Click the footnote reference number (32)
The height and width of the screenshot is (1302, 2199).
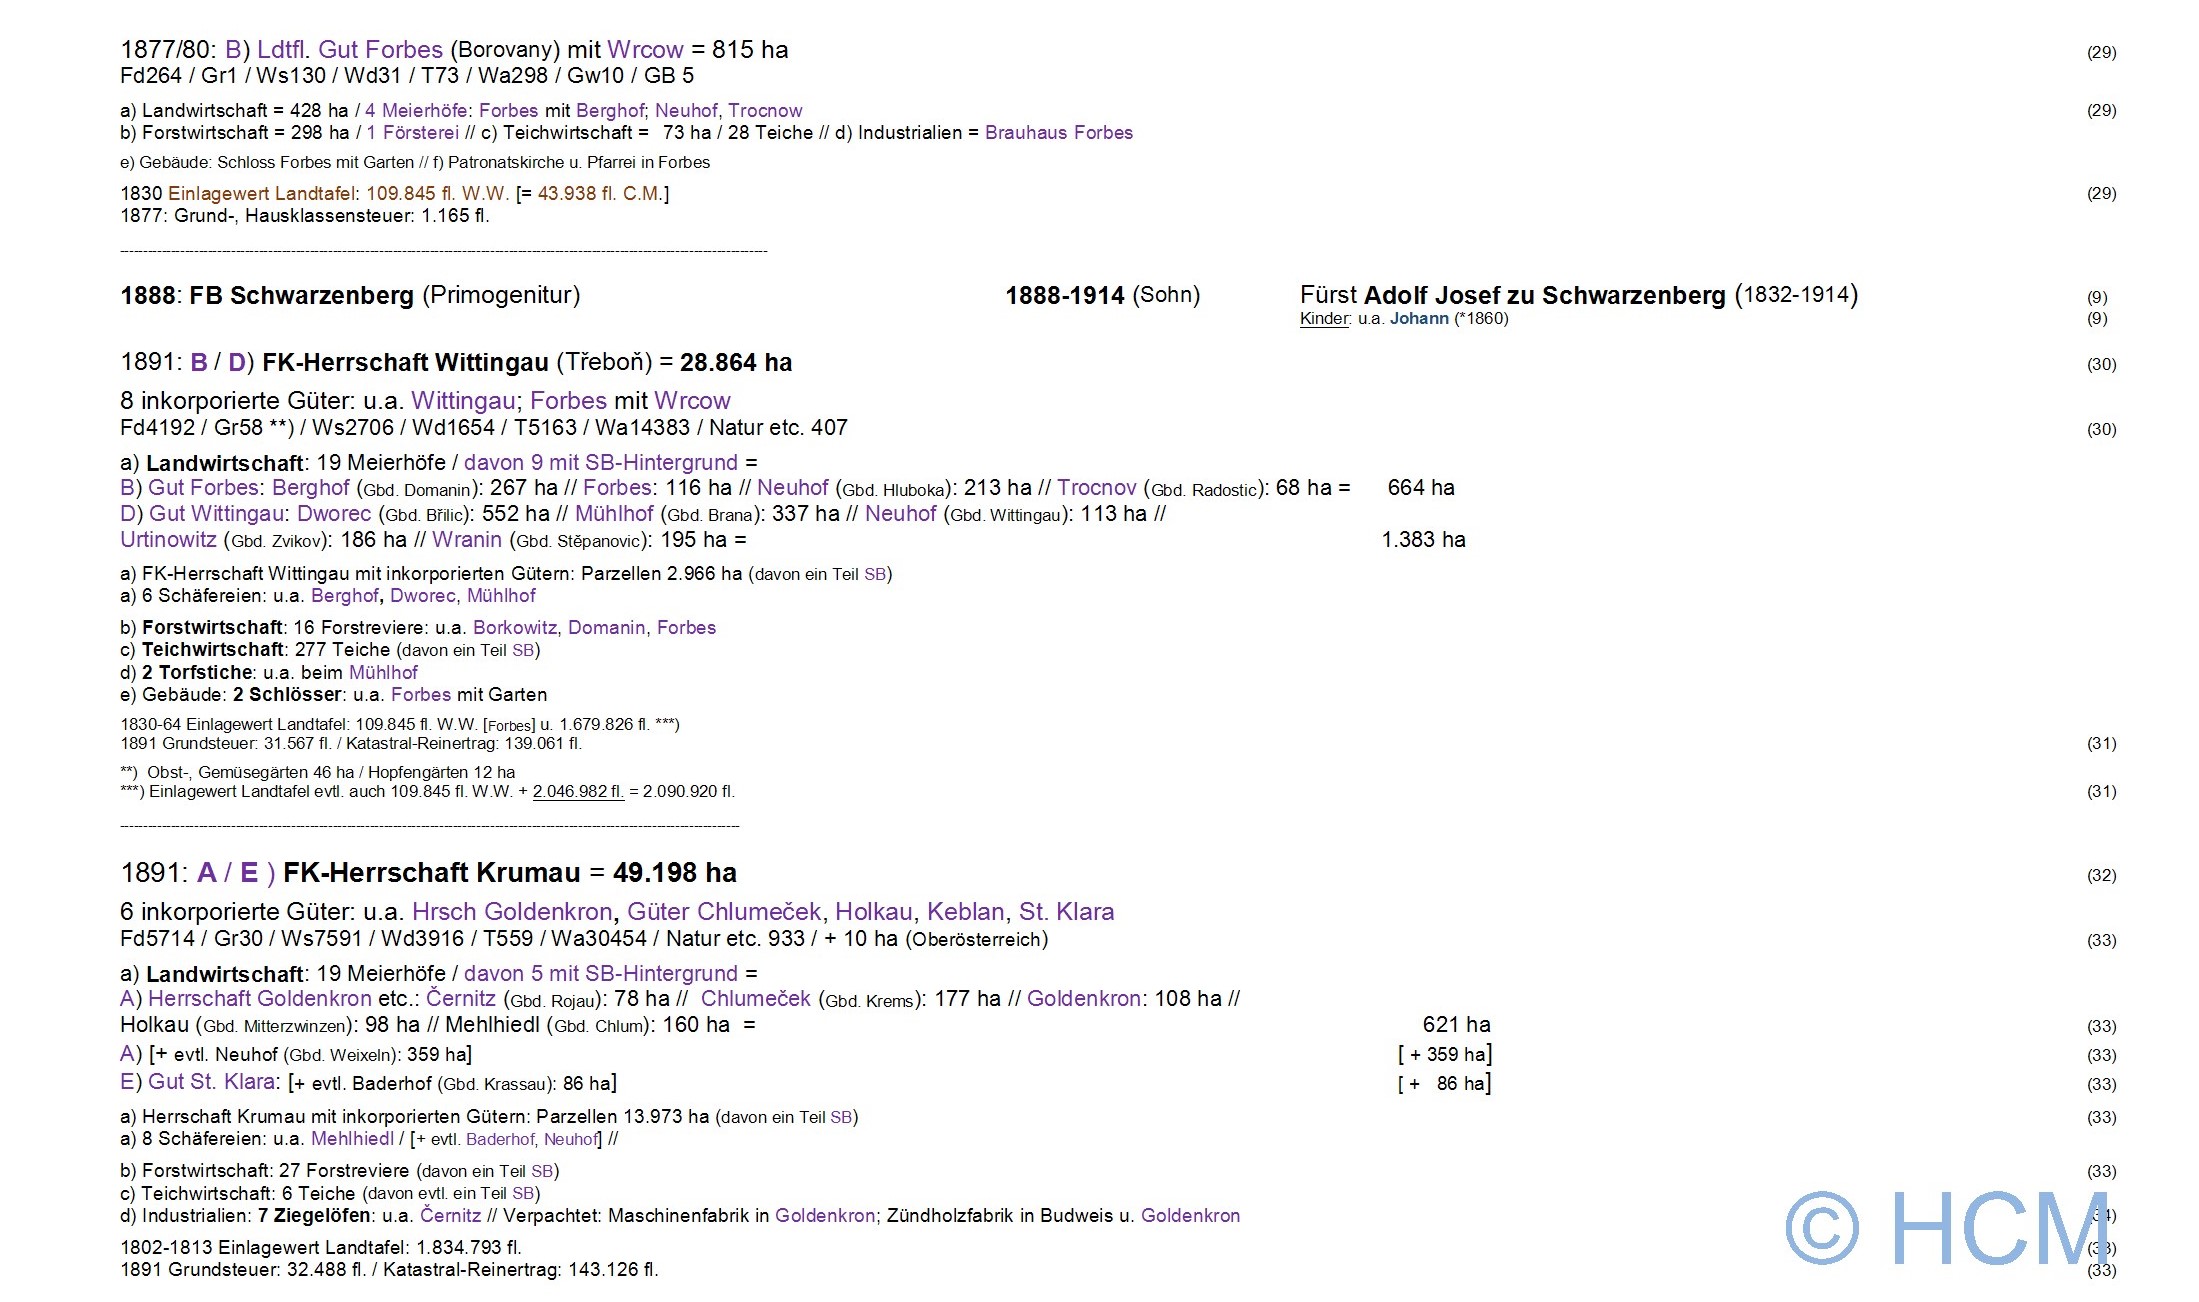point(2101,876)
